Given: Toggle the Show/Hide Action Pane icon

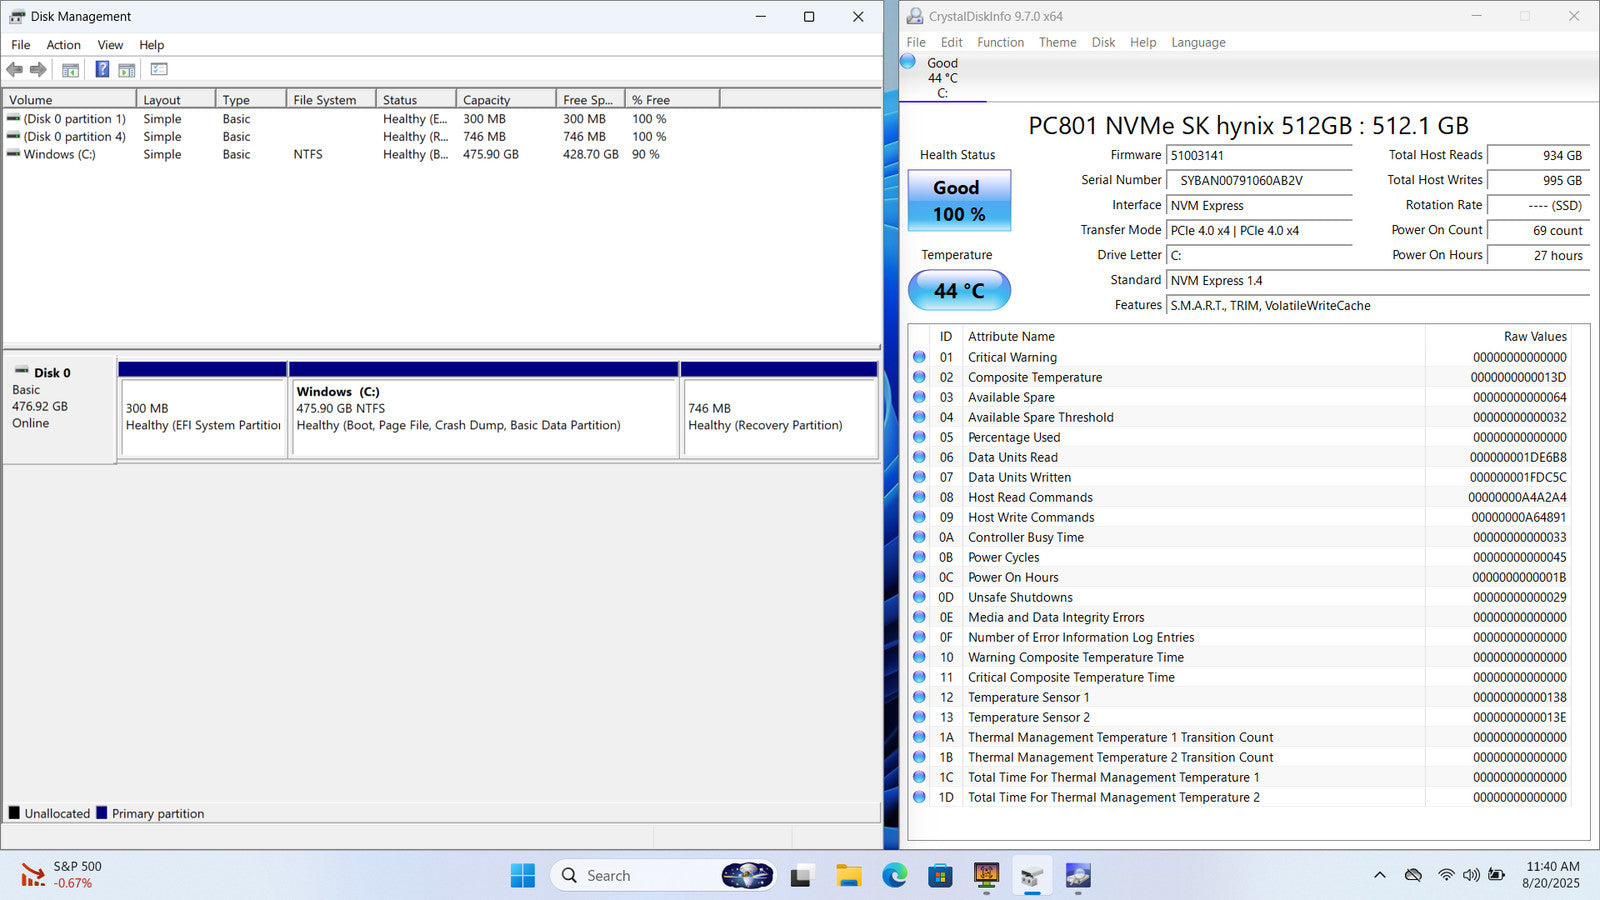Looking at the screenshot, I should tap(127, 70).
